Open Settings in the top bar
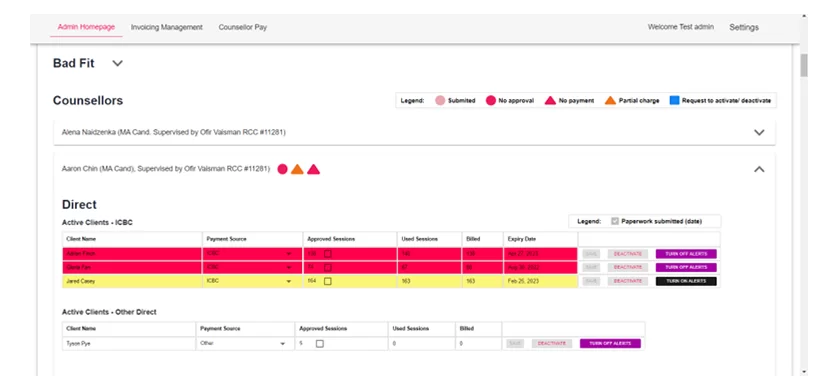This screenshot has height=390, width=834. pos(744,27)
